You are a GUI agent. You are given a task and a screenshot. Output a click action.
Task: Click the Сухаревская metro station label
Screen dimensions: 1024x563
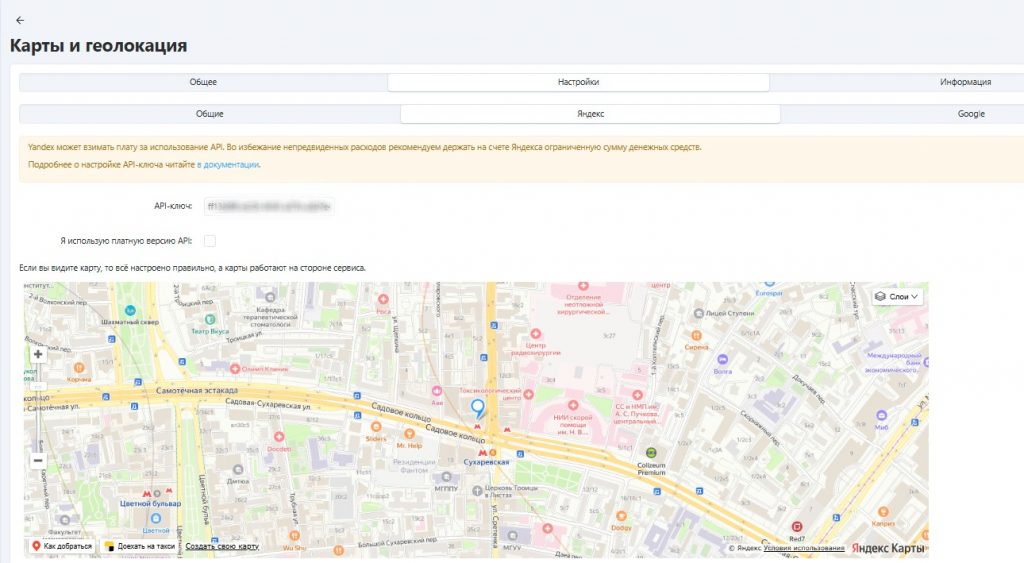tap(486, 462)
